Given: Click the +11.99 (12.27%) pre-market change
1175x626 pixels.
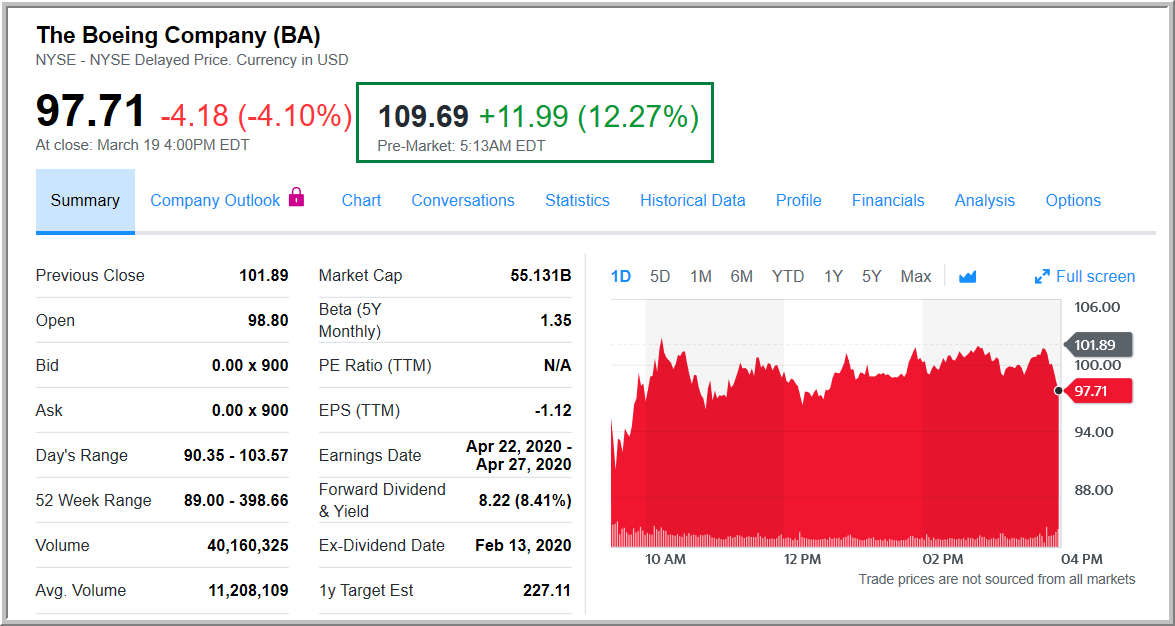Looking at the screenshot, I should 589,116.
